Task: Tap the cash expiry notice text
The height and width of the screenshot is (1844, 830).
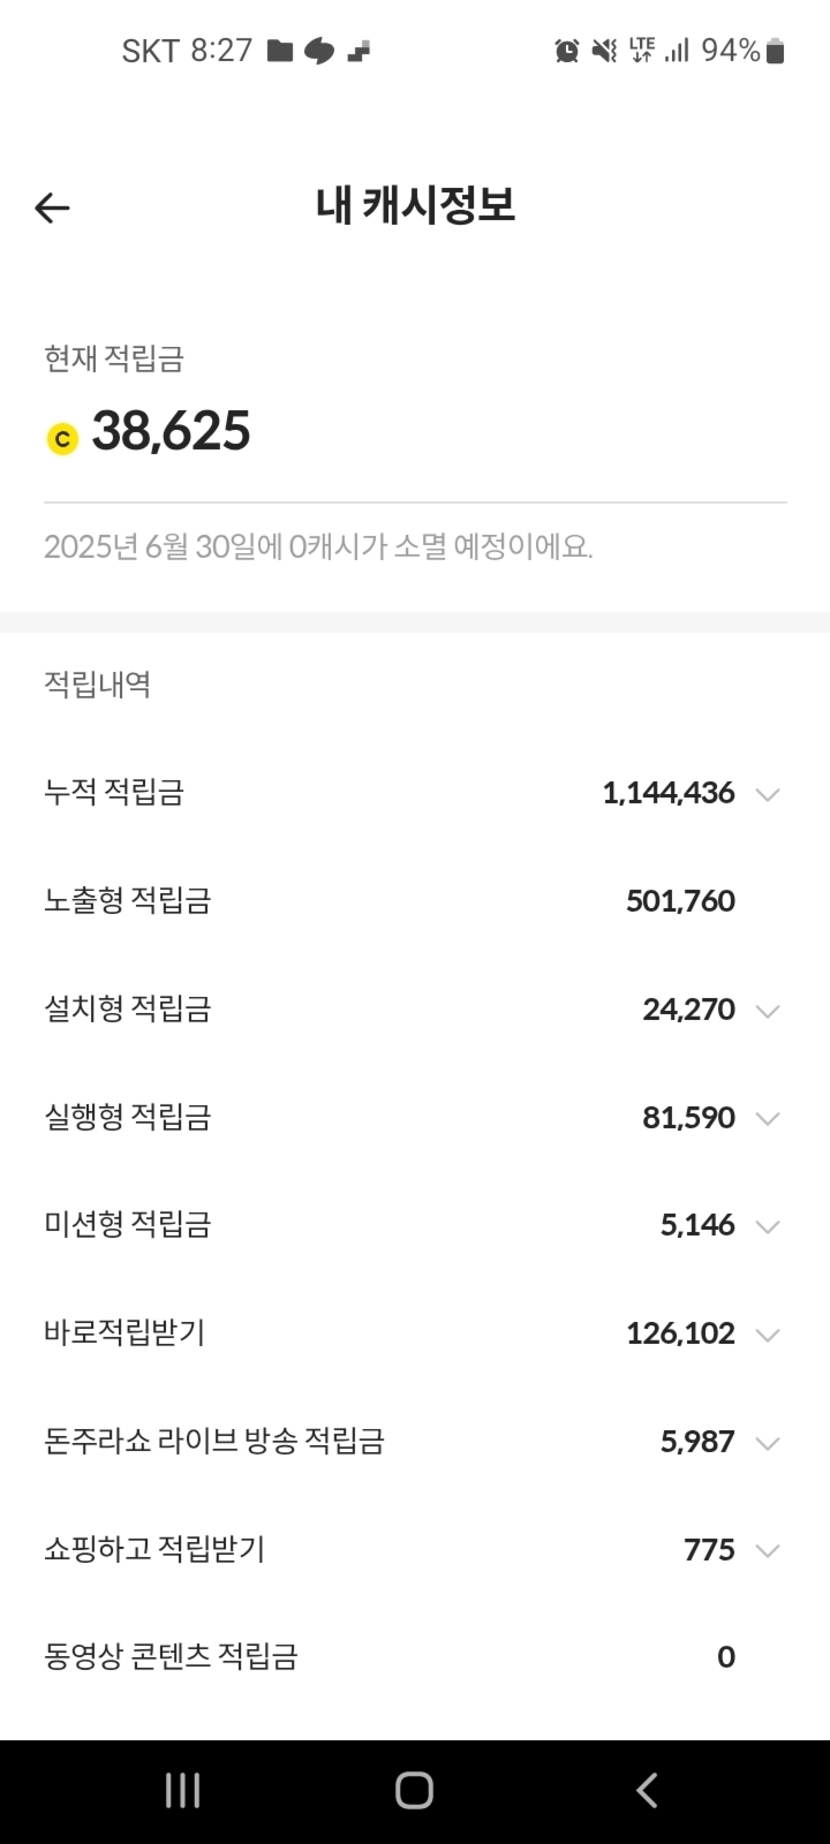Action: pos(318,547)
